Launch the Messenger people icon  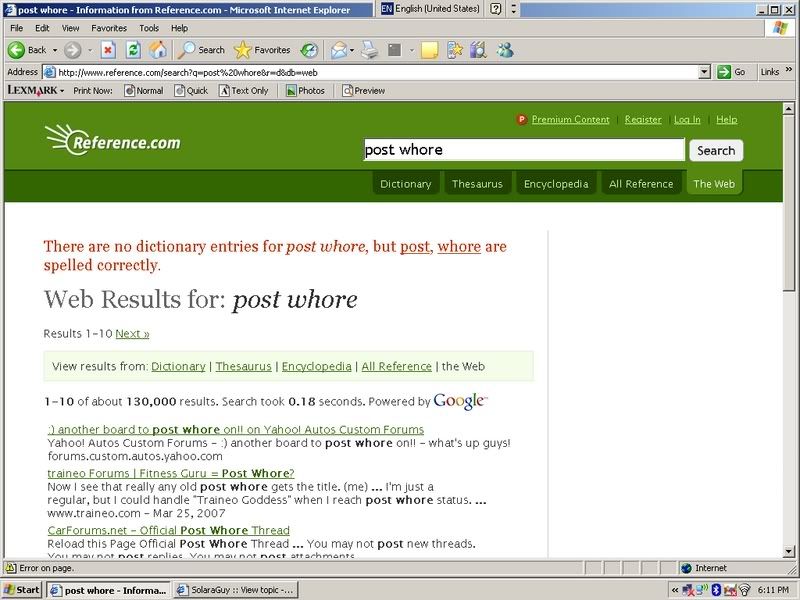point(505,50)
